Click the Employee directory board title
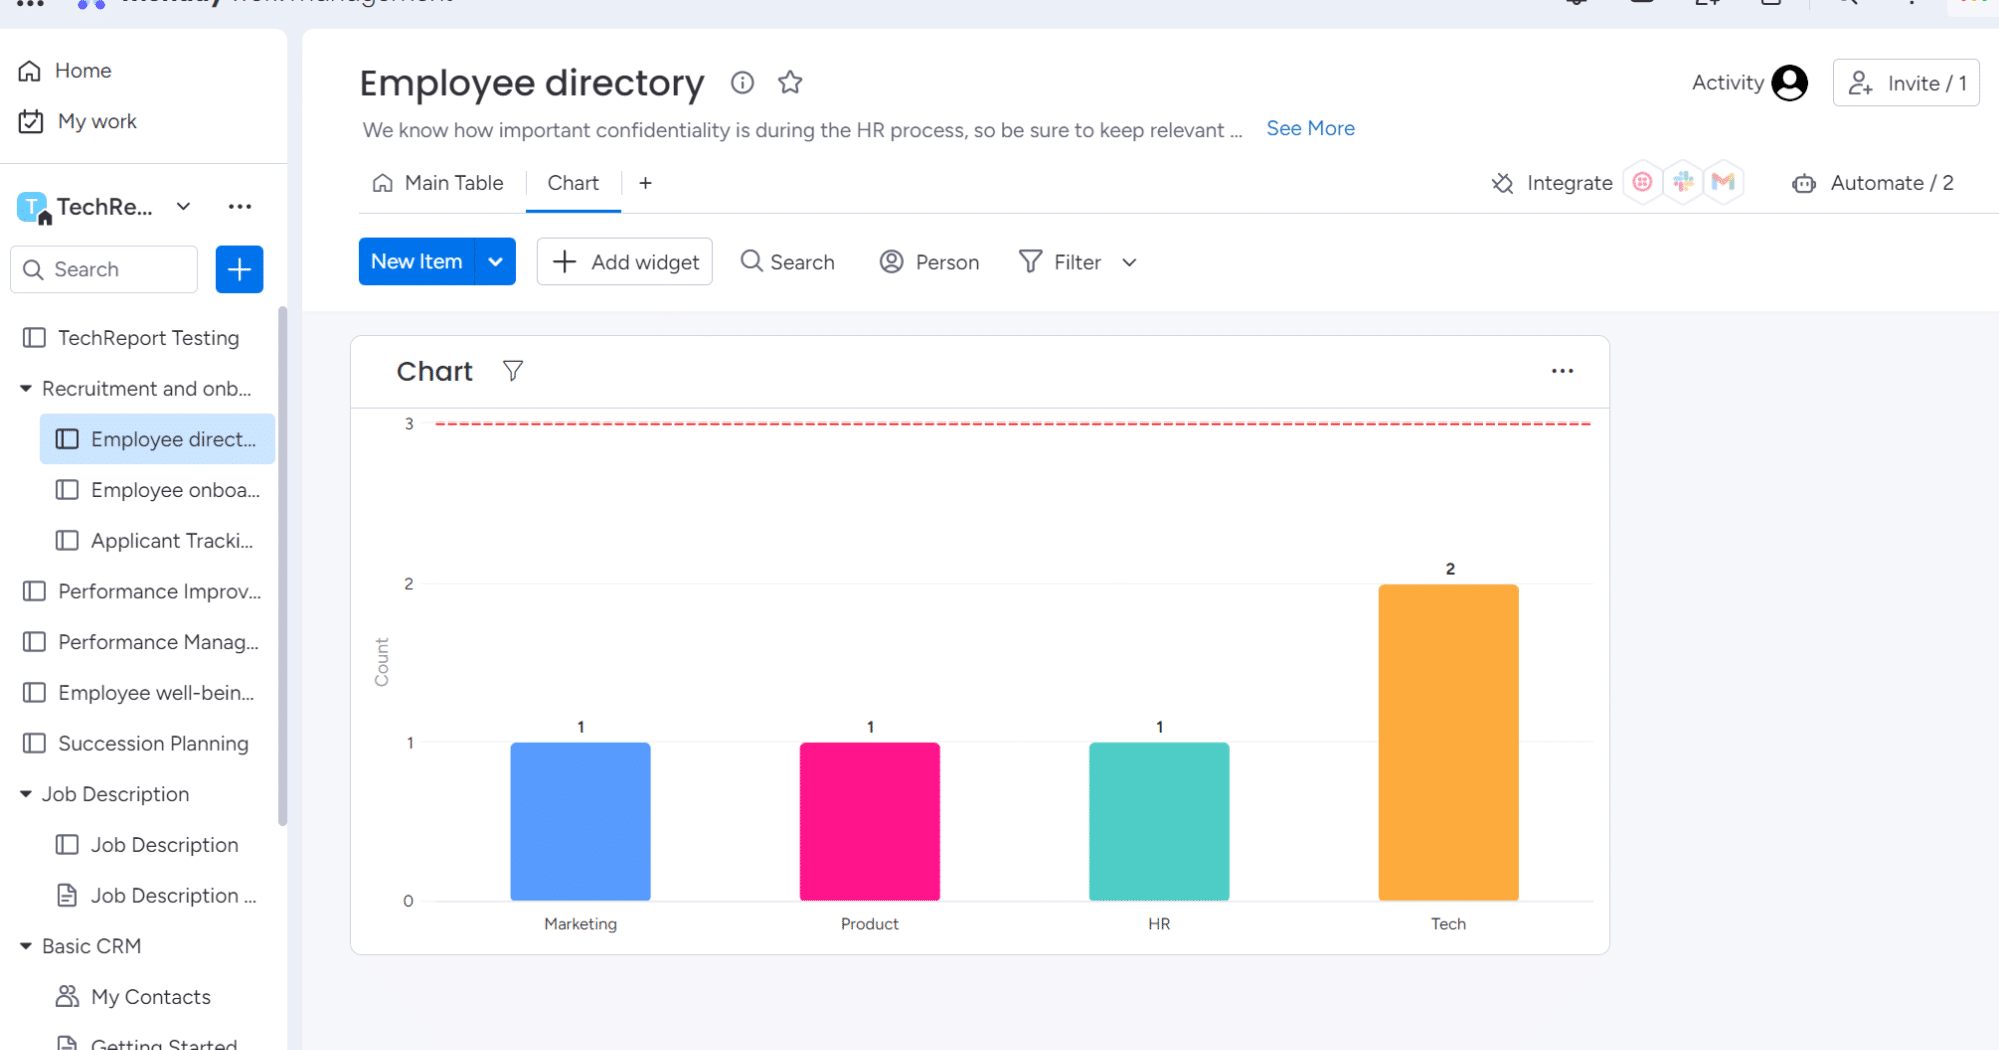 (x=532, y=83)
